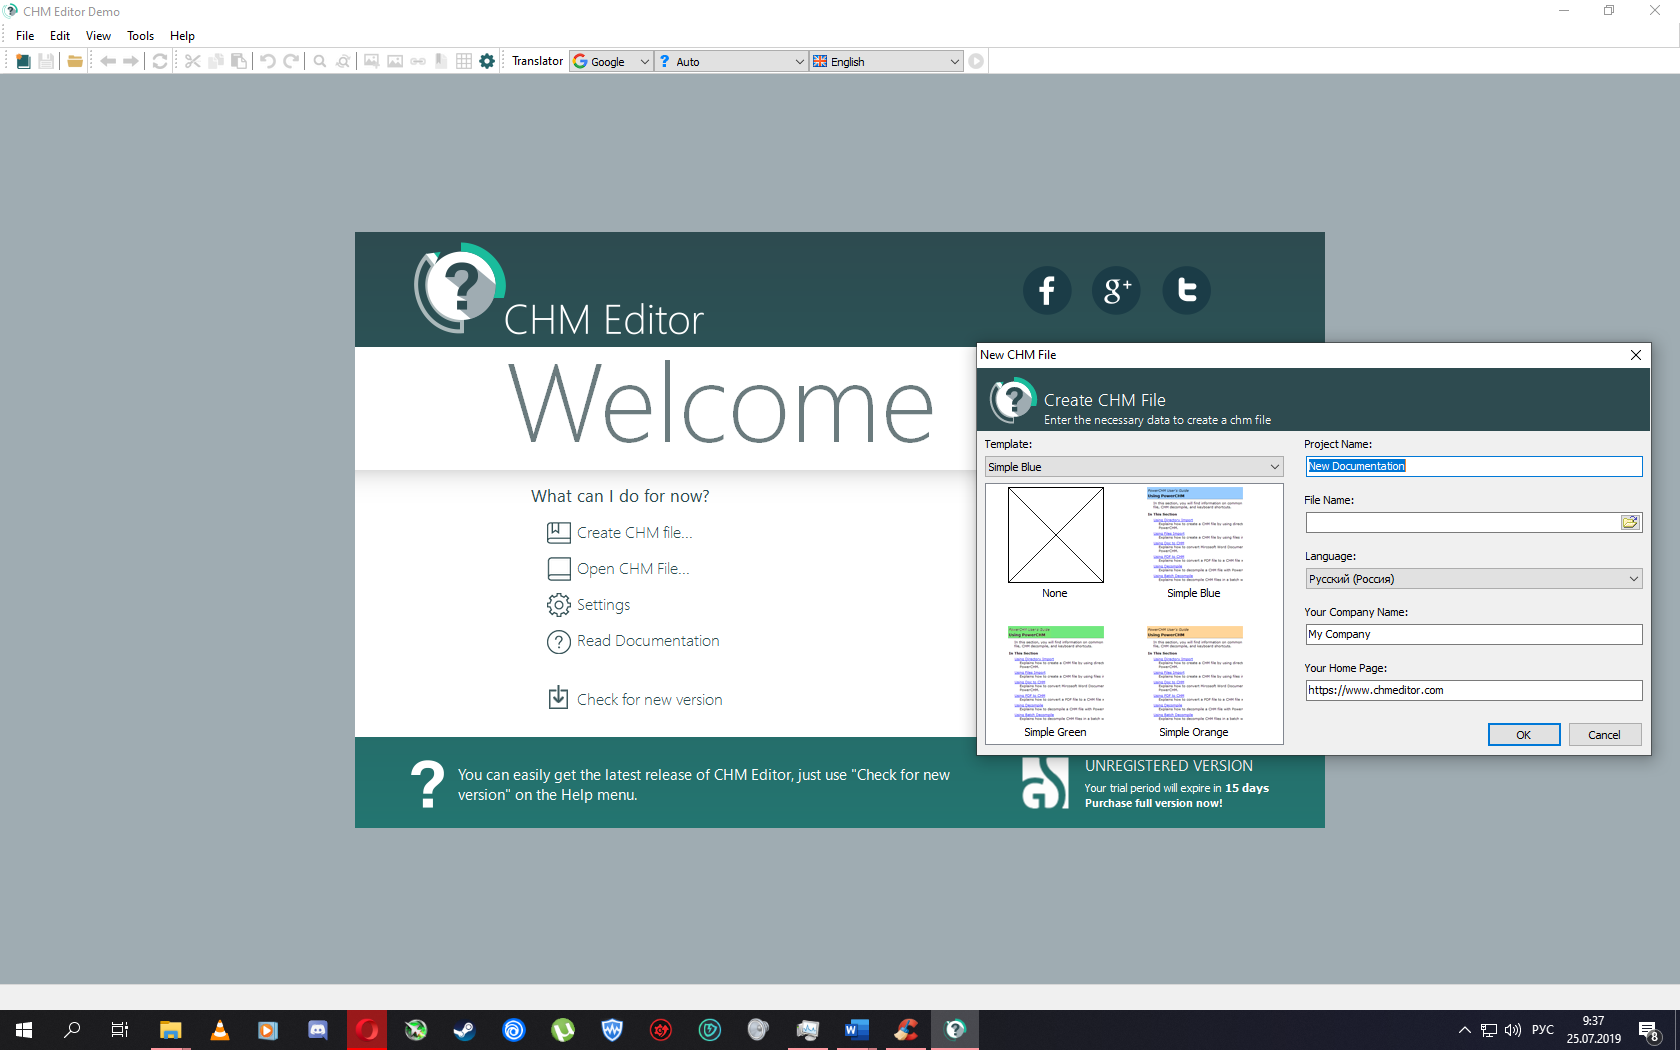Click the Forward arrow toolbar icon

tap(131, 61)
